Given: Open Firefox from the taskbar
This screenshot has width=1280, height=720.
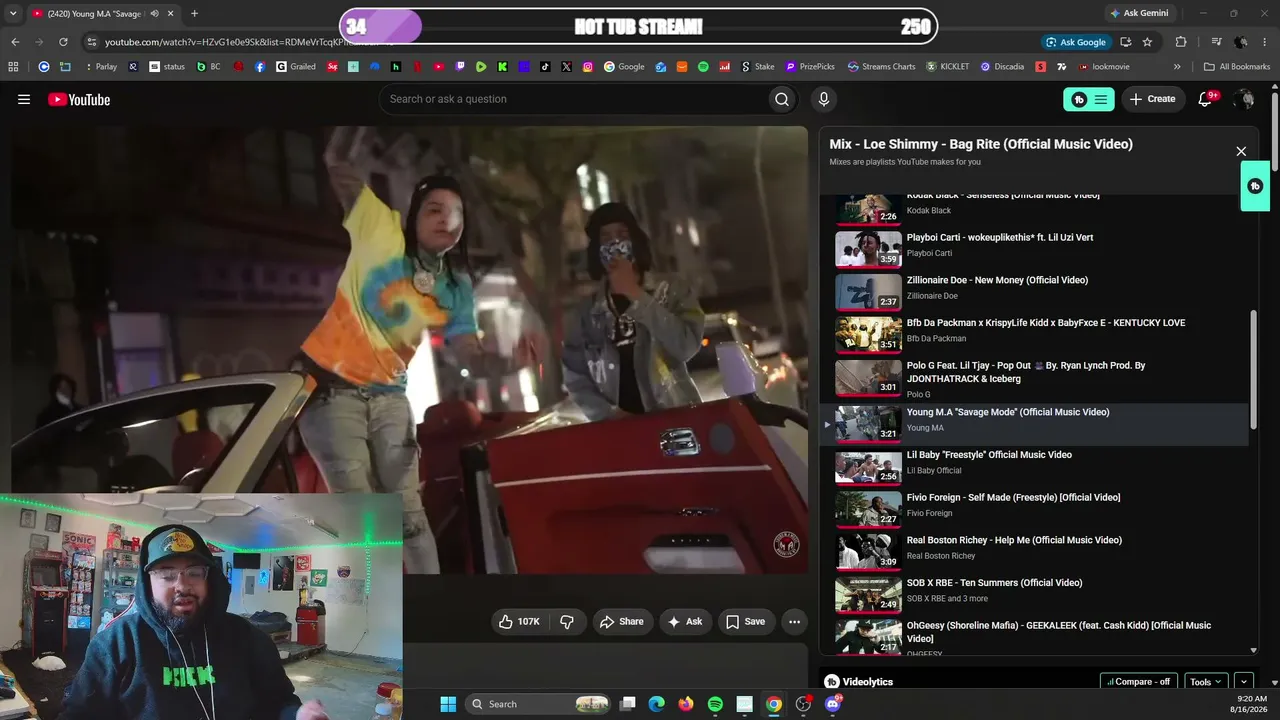Looking at the screenshot, I should 685,704.
